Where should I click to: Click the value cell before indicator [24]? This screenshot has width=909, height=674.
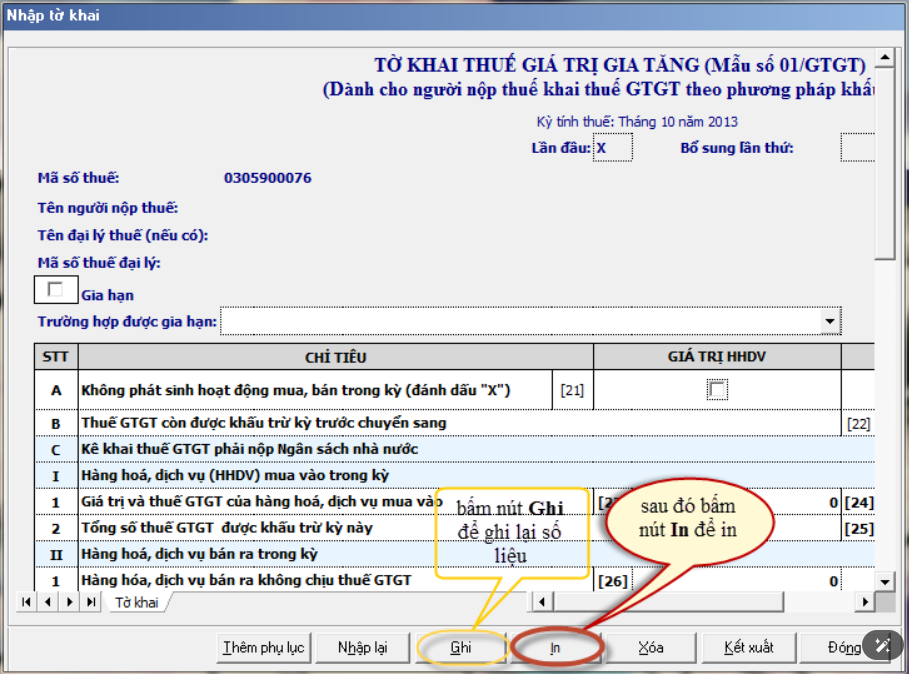(x=736, y=502)
